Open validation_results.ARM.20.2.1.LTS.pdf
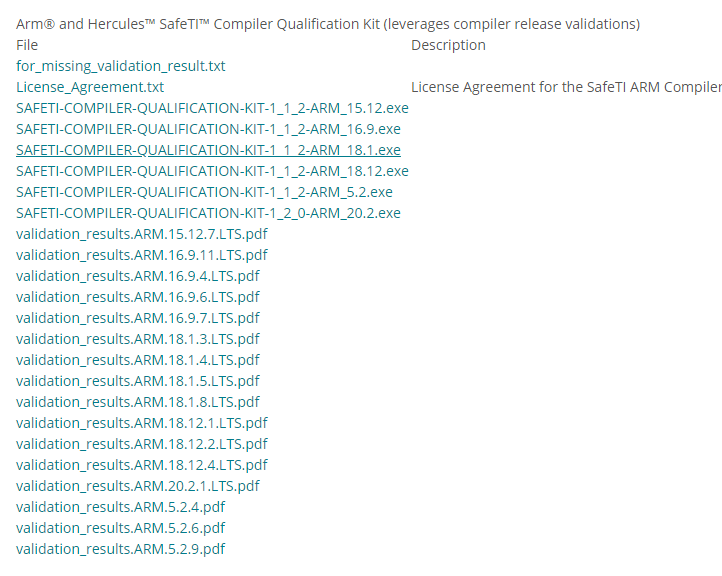The image size is (722, 576). pyautogui.click(x=138, y=486)
